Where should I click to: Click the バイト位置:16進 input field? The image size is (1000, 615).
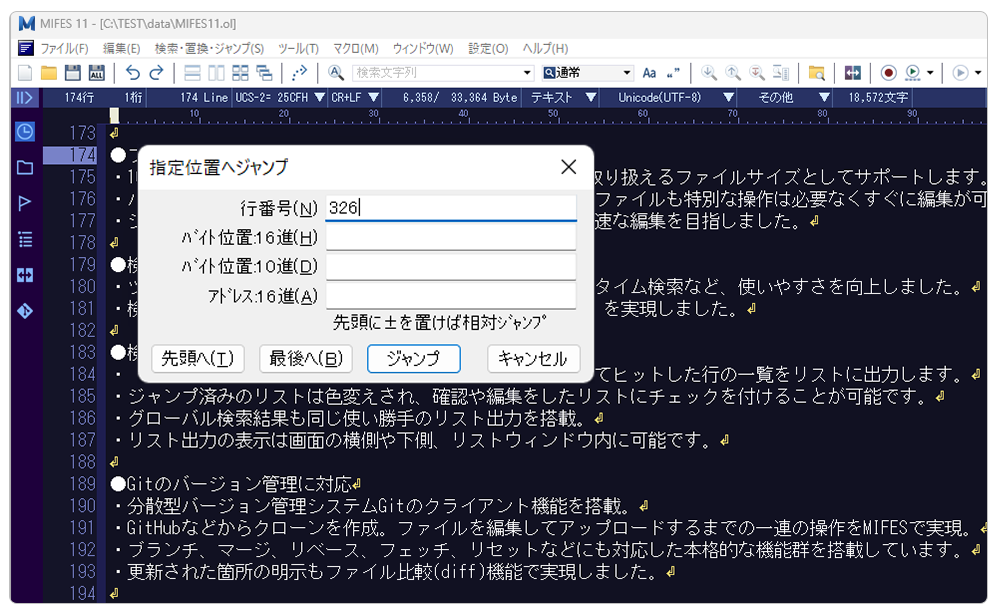click(451, 238)
